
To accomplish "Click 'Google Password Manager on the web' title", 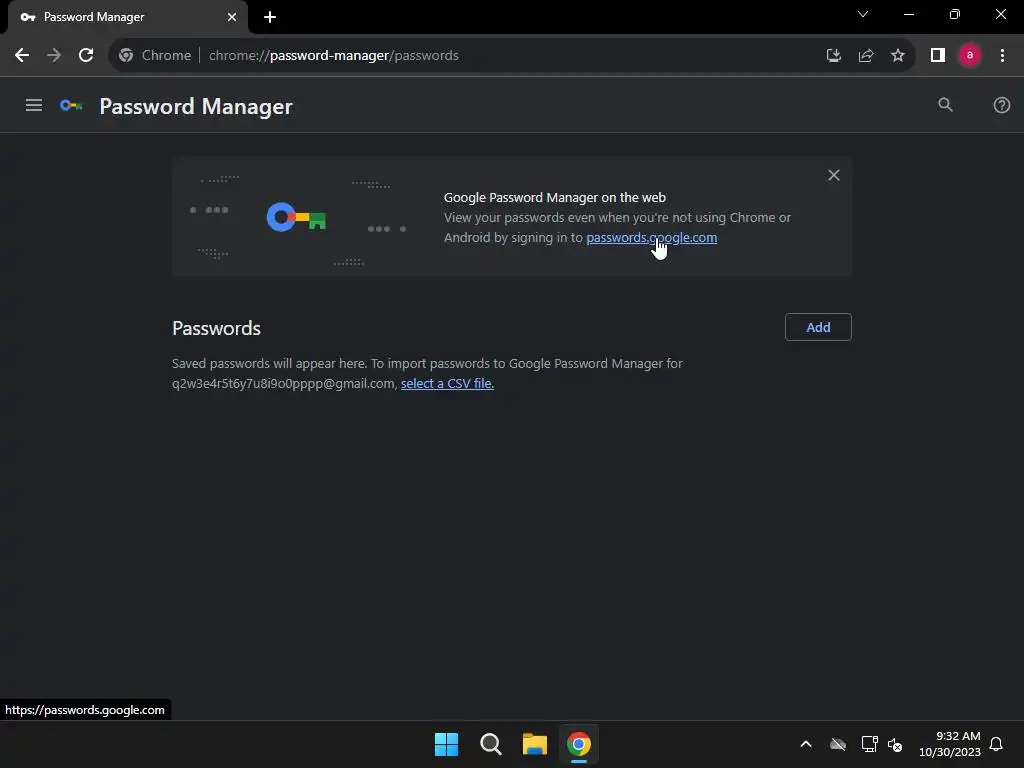I will pos(554,197).
